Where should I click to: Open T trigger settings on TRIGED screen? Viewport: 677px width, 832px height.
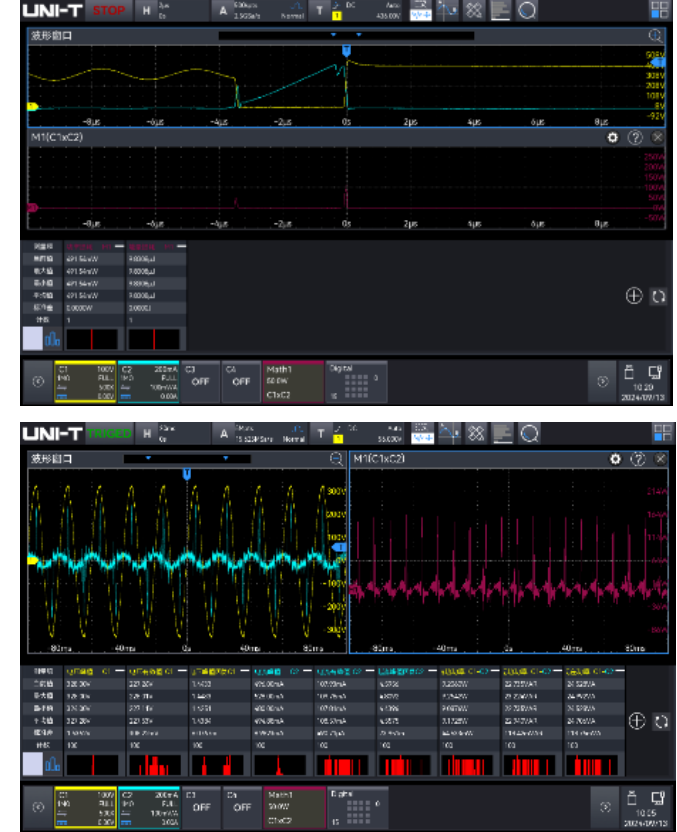(x=319, y=433)
